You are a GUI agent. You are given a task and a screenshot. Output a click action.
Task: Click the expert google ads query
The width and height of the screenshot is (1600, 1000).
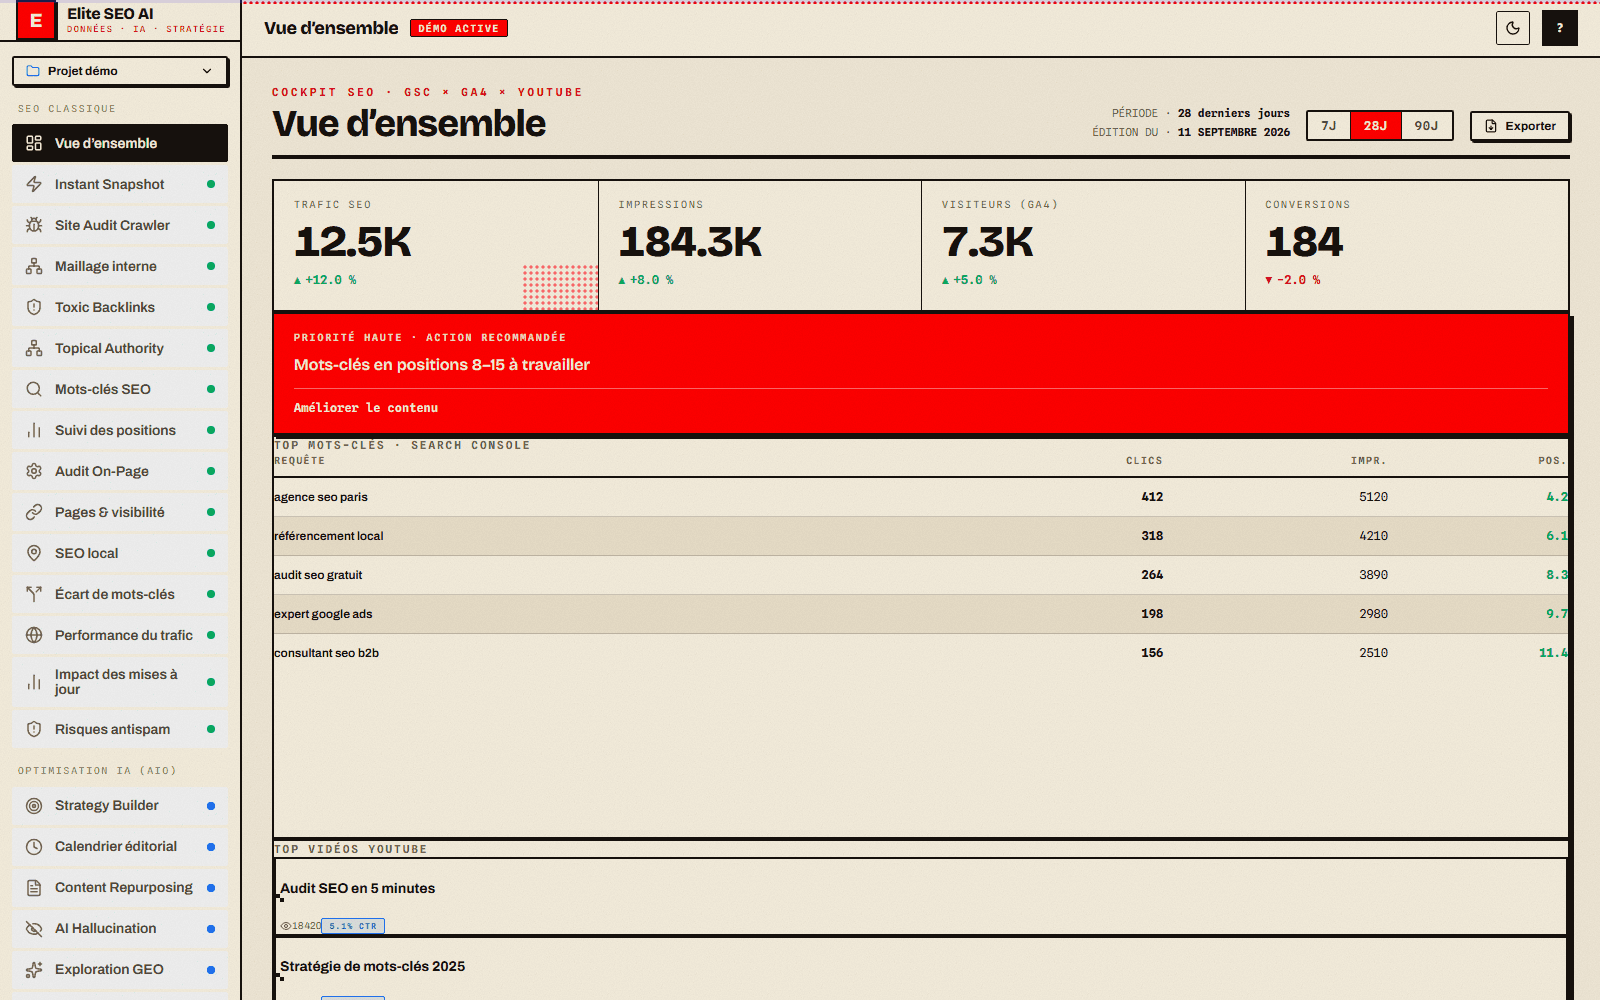[323, 614]
